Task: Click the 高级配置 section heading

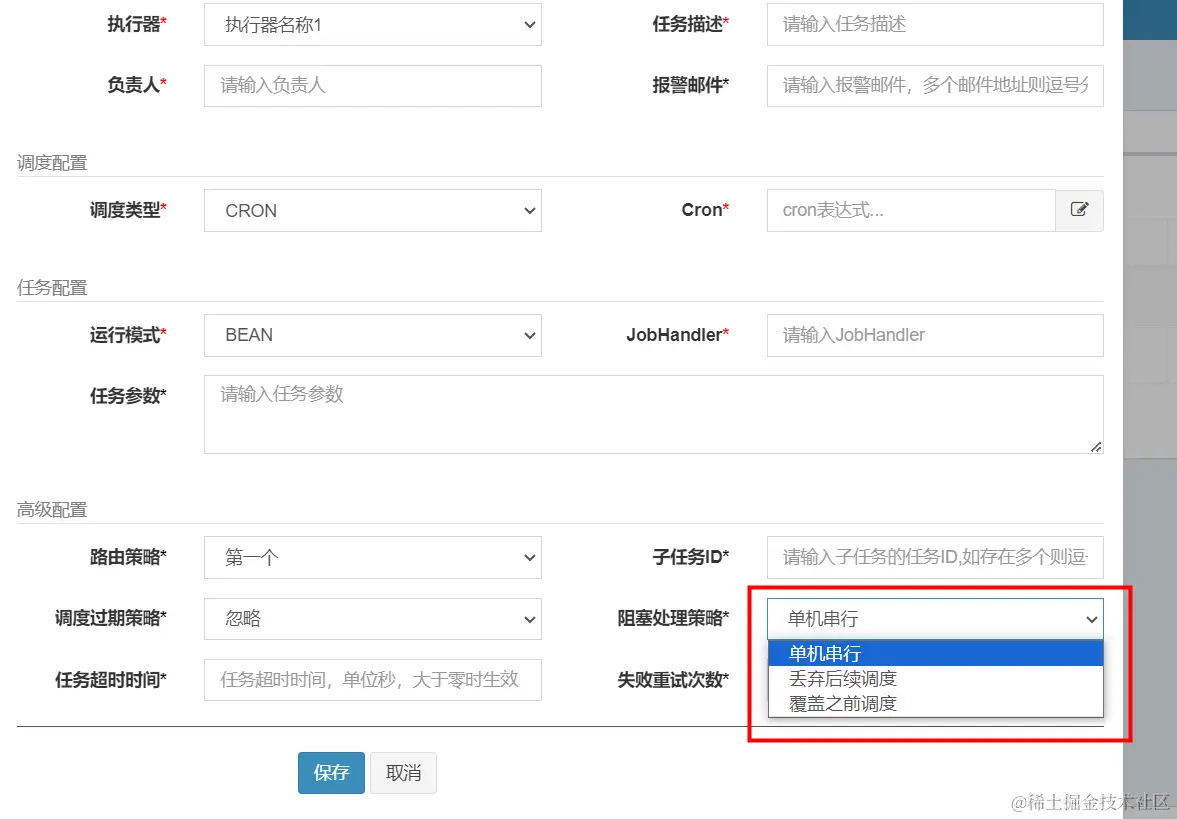Action: [53, 510]
